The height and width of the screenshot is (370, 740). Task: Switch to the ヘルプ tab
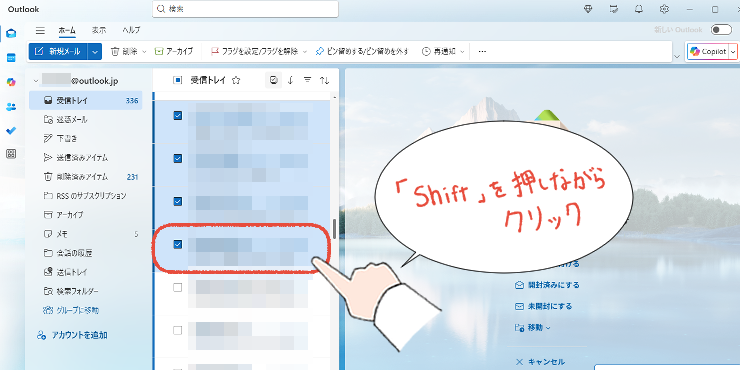click(x=131, y=30)
